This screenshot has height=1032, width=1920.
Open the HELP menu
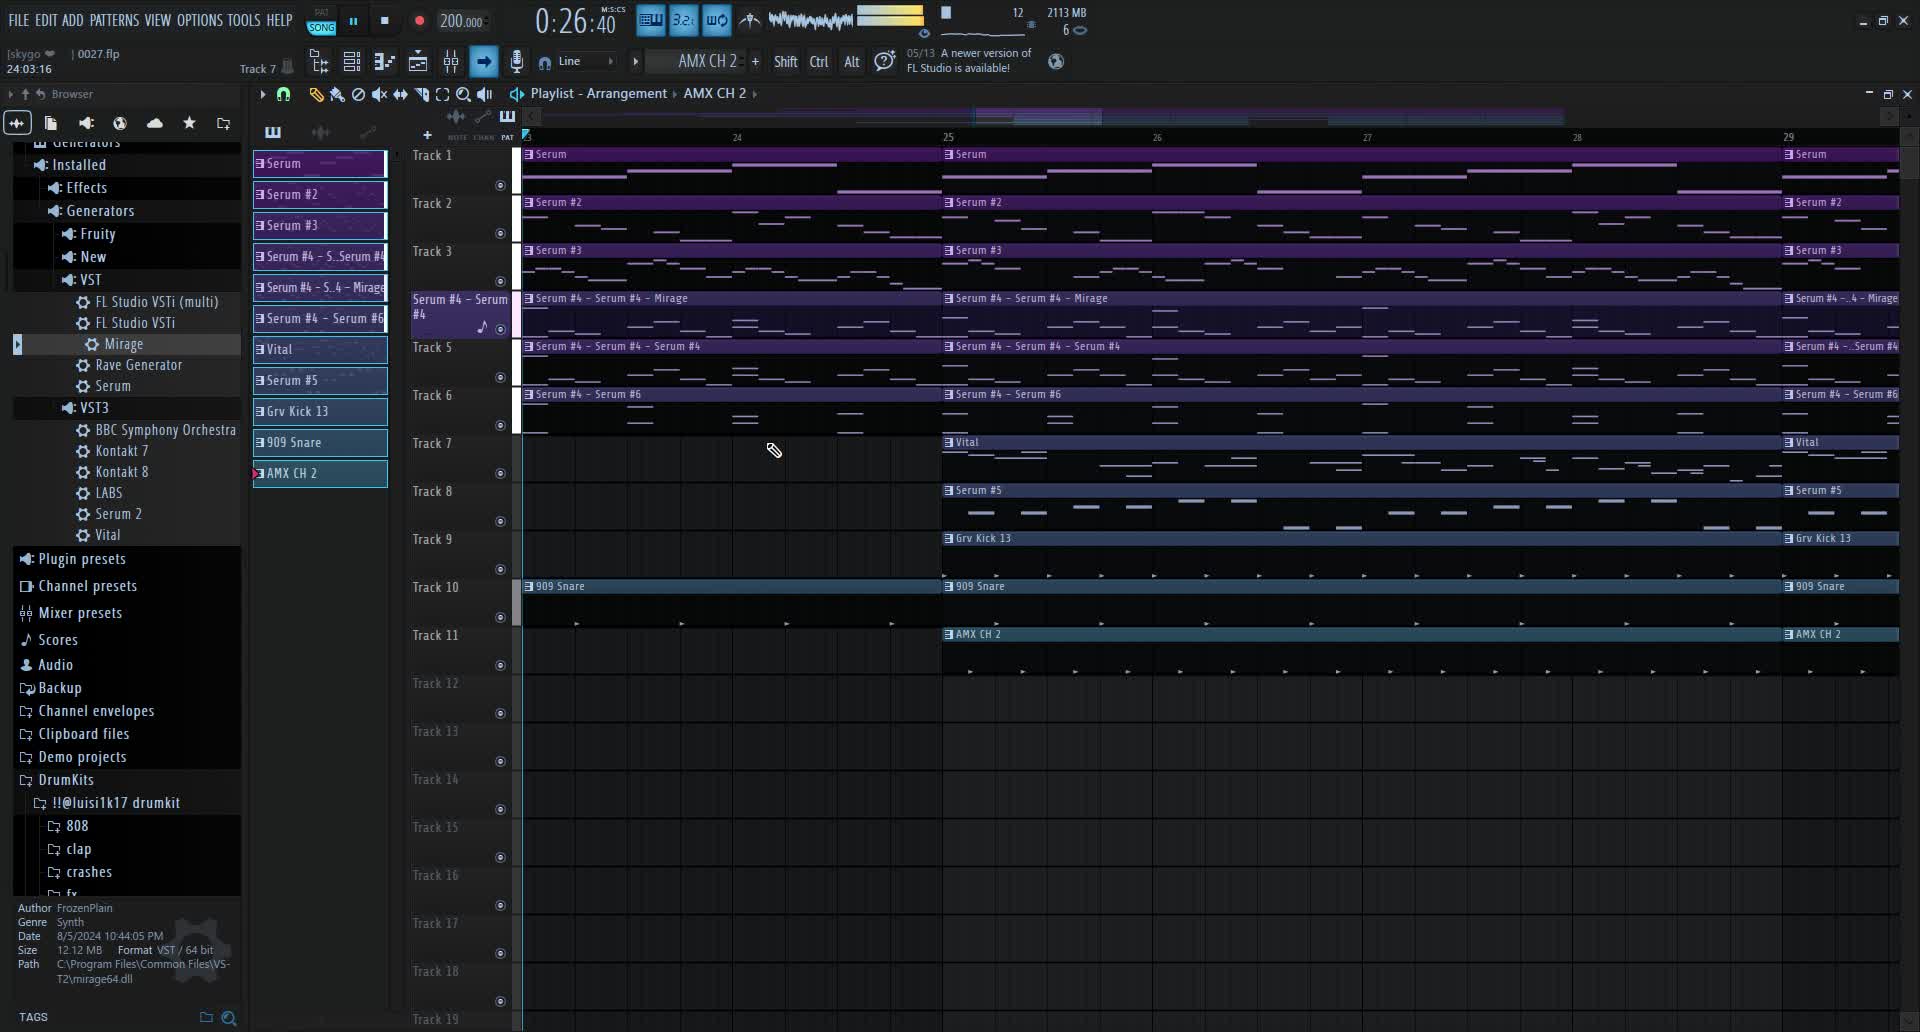[279, 20]
